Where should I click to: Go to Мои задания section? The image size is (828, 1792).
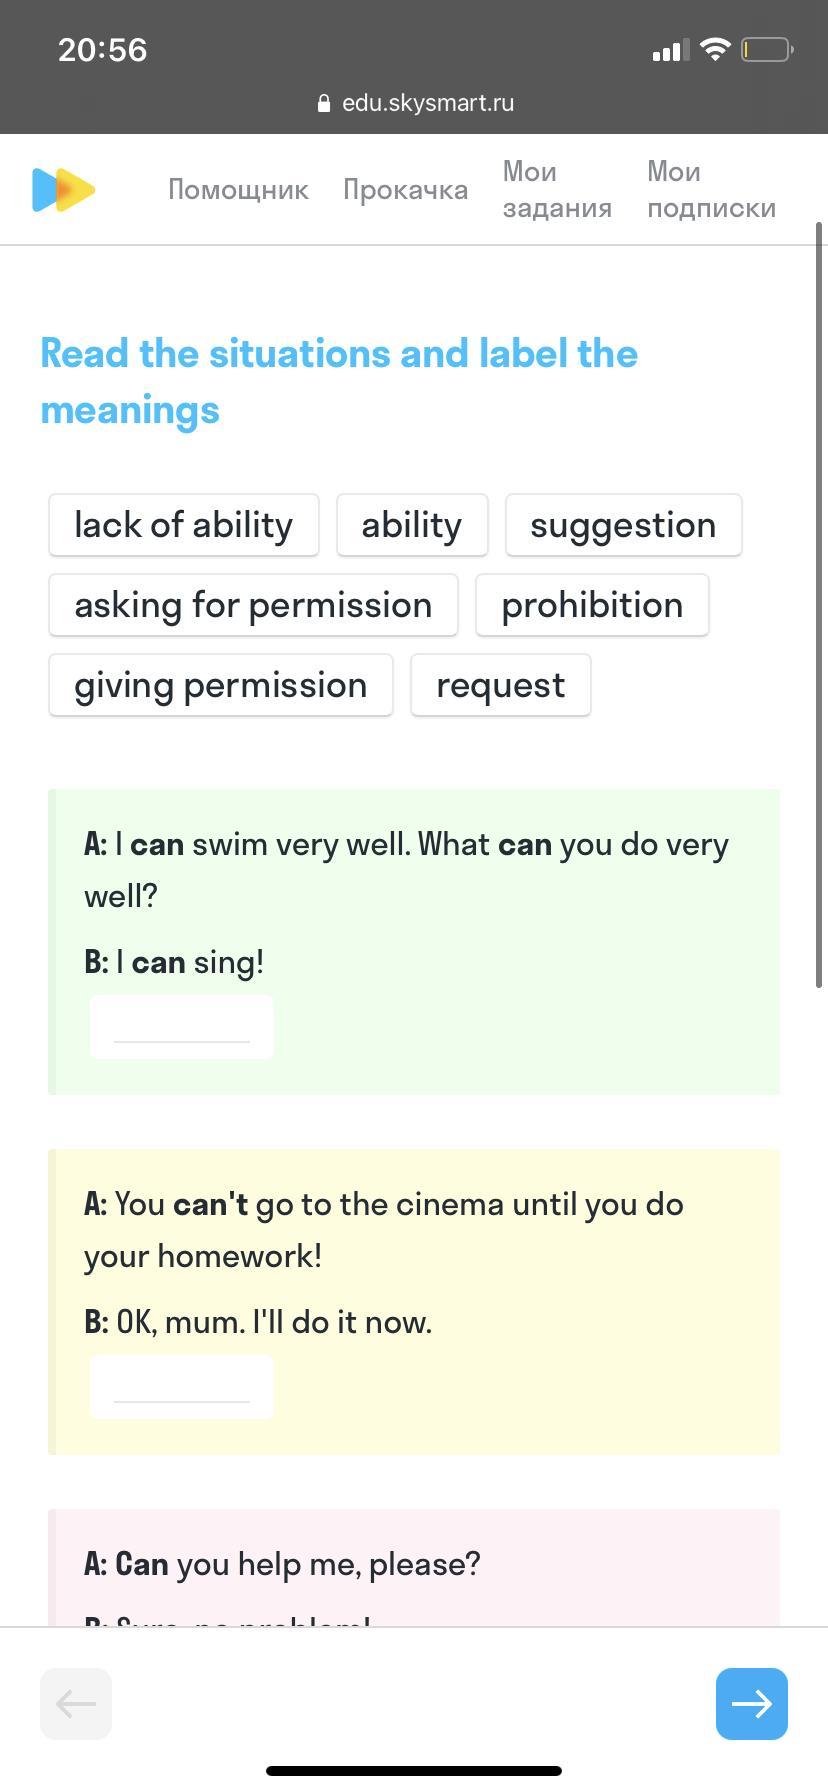click(557, 190)
